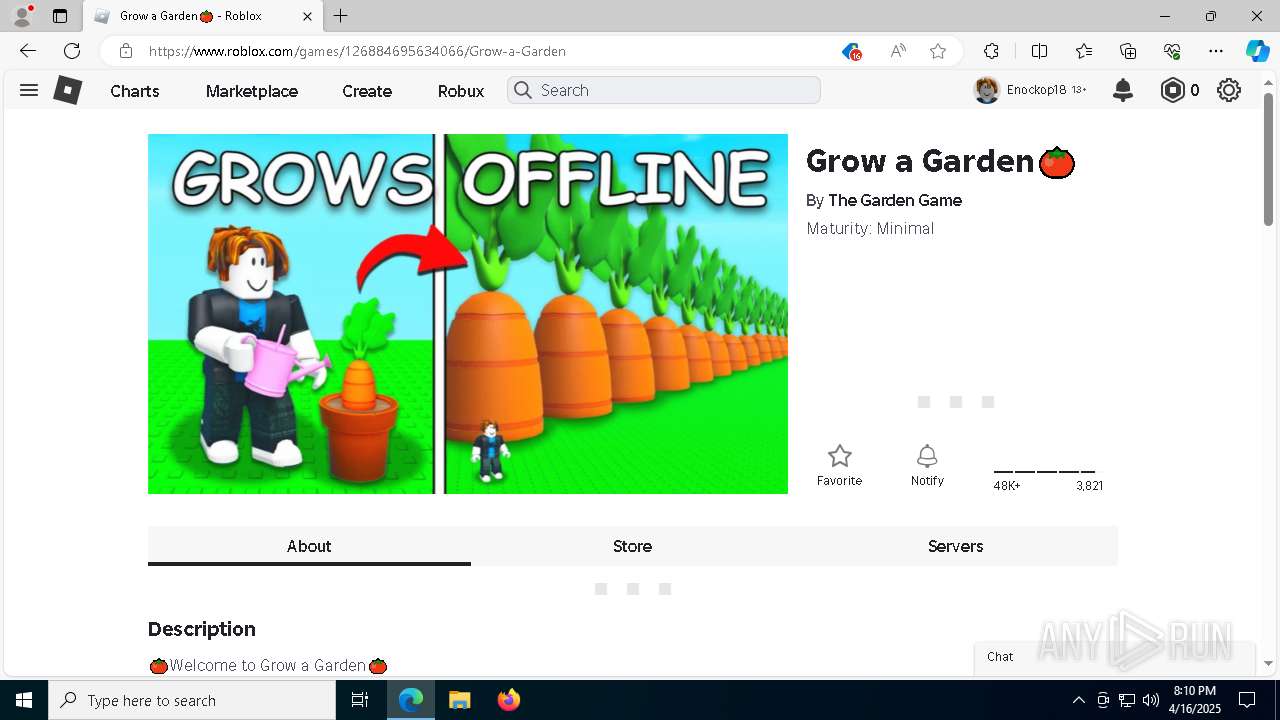Open Task View on taskbar
Viewport: 1280px width, 720px height.
pos(360,700)
